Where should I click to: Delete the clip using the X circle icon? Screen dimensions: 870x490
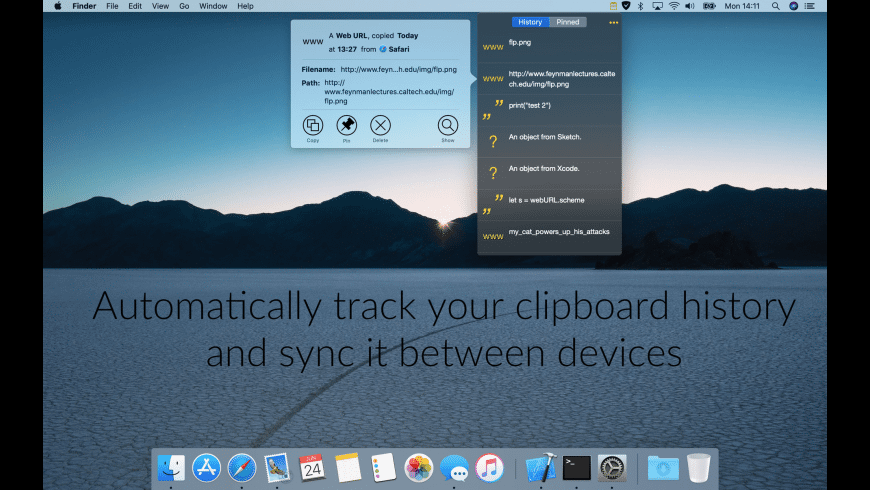[x=381, y=125]
